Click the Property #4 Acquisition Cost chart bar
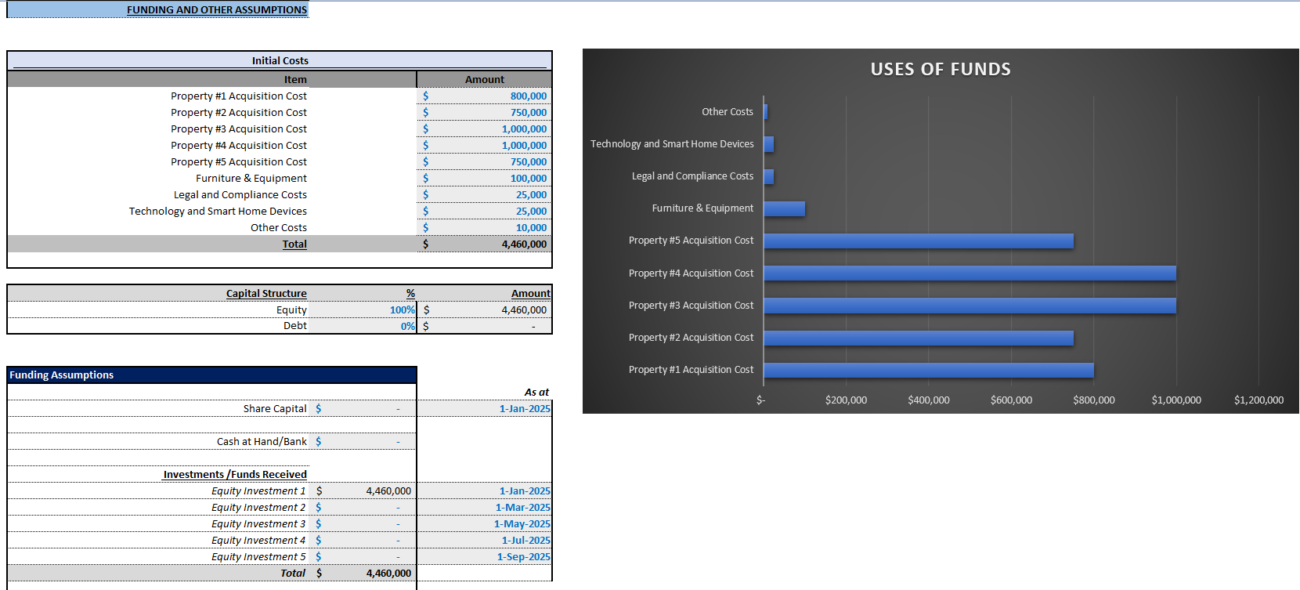Image resolution: width=1300 pixels, height=590 pixels. [x=969, y=273]
